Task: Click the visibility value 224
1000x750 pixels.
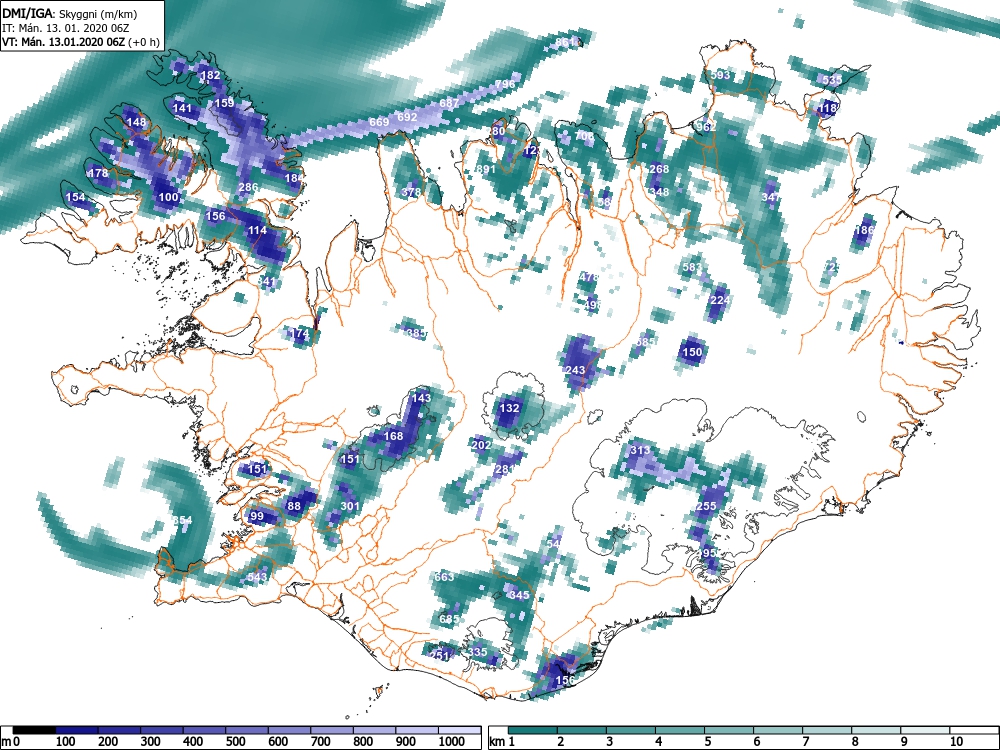Action: [720, 300]
